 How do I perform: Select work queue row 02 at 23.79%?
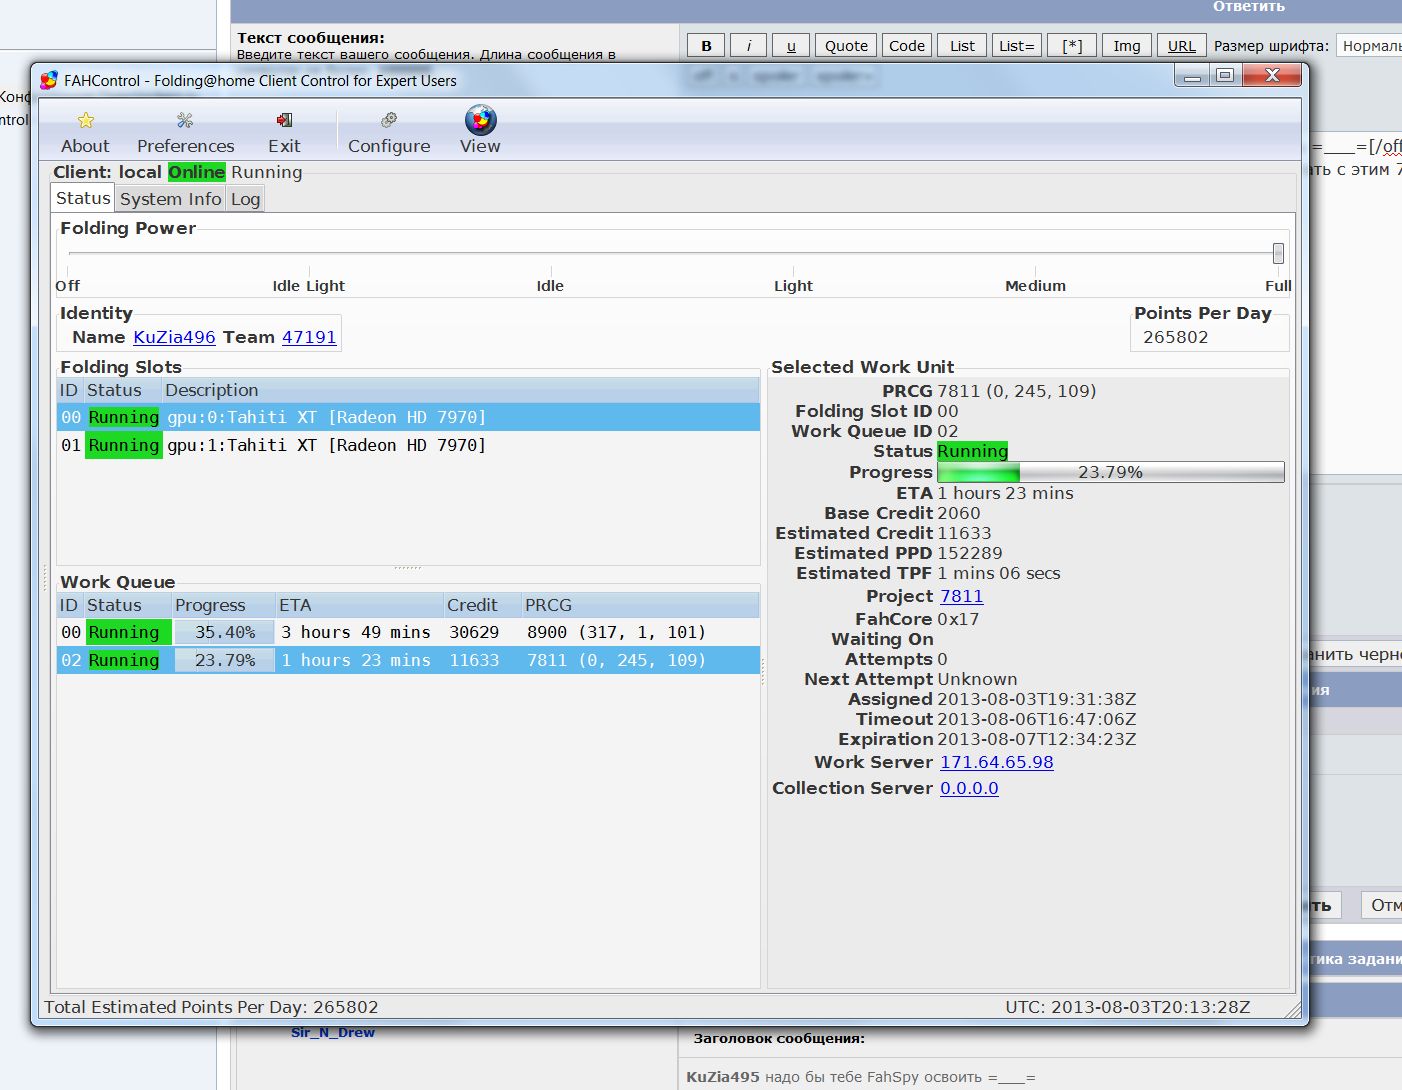[x=408, y=660]
